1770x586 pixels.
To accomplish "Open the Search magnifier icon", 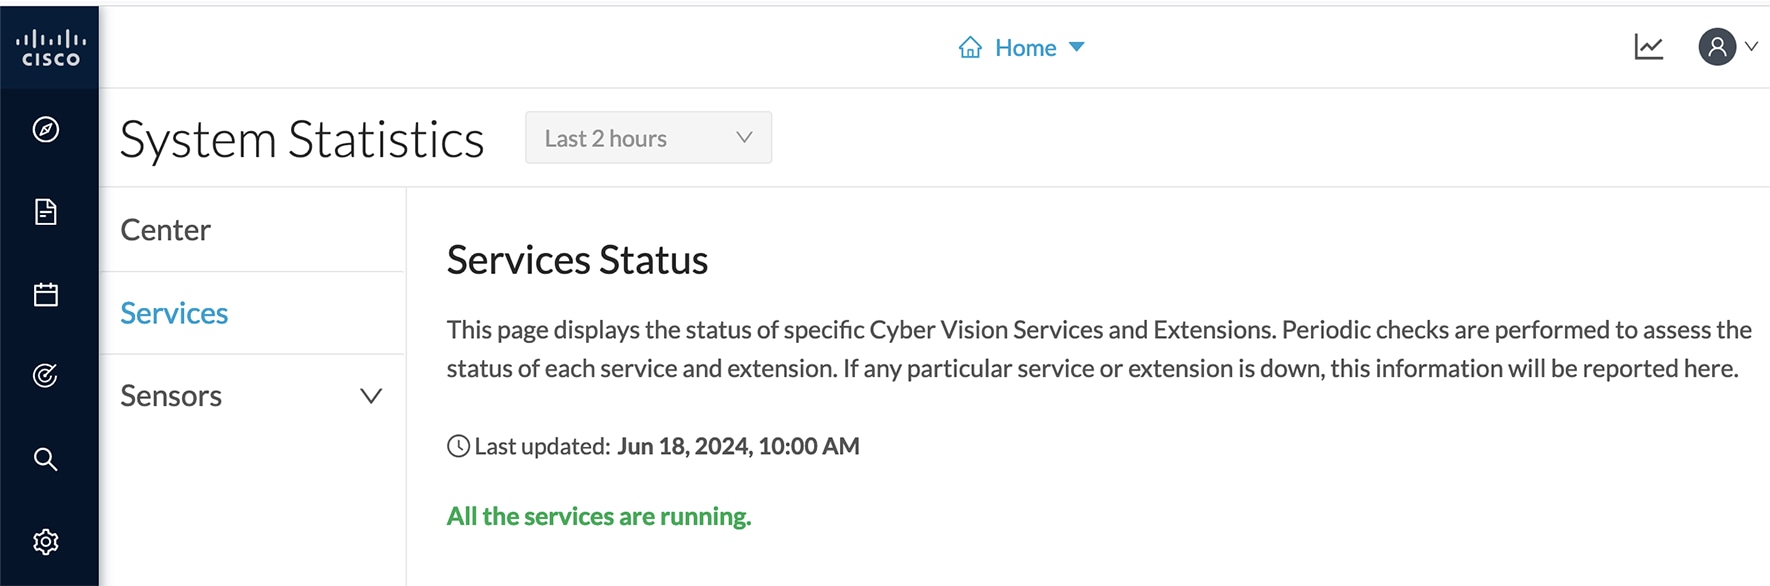I will (x=46, y=459).
